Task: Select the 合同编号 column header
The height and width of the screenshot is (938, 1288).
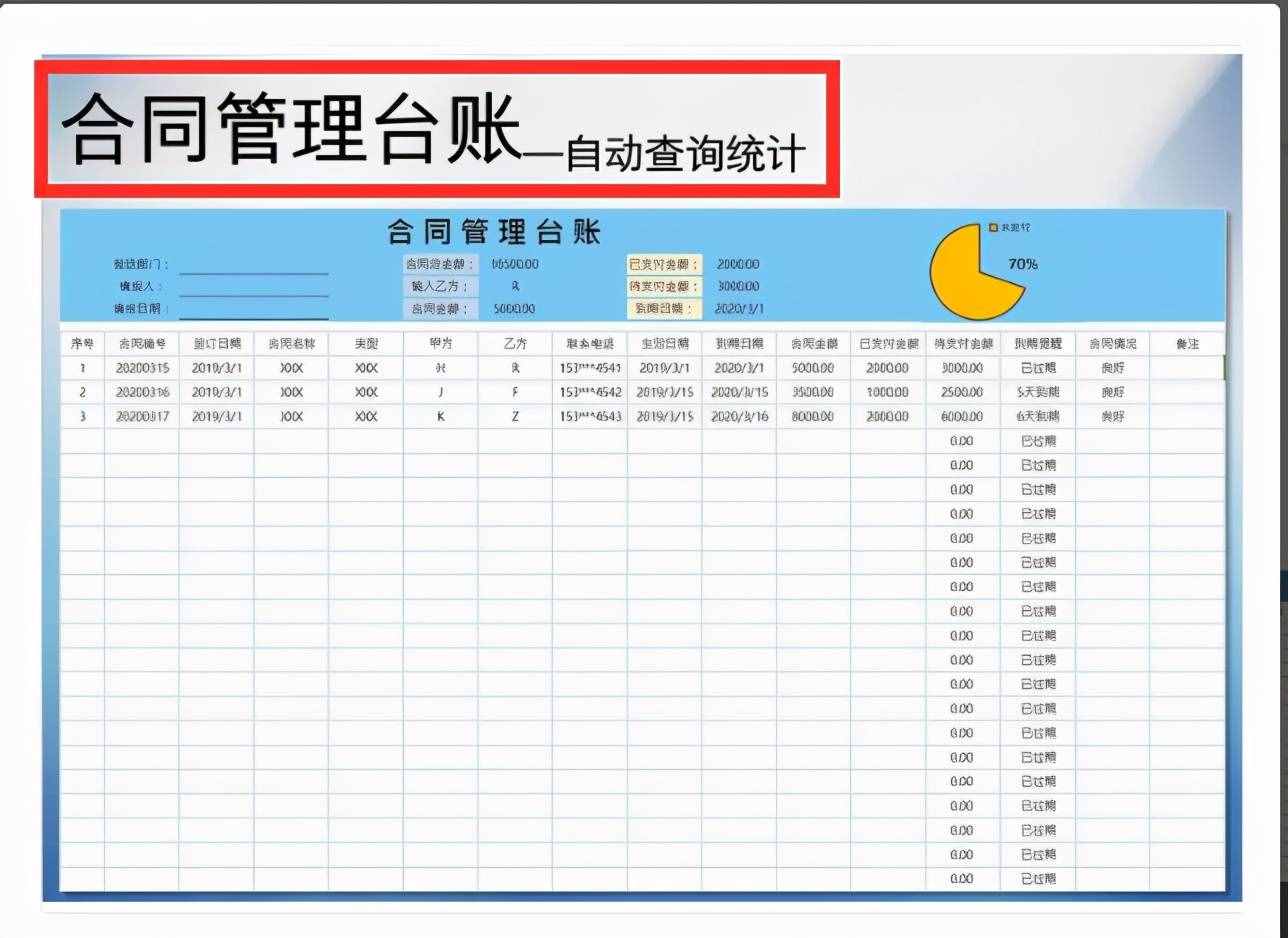Action: (x=141, y=343)
